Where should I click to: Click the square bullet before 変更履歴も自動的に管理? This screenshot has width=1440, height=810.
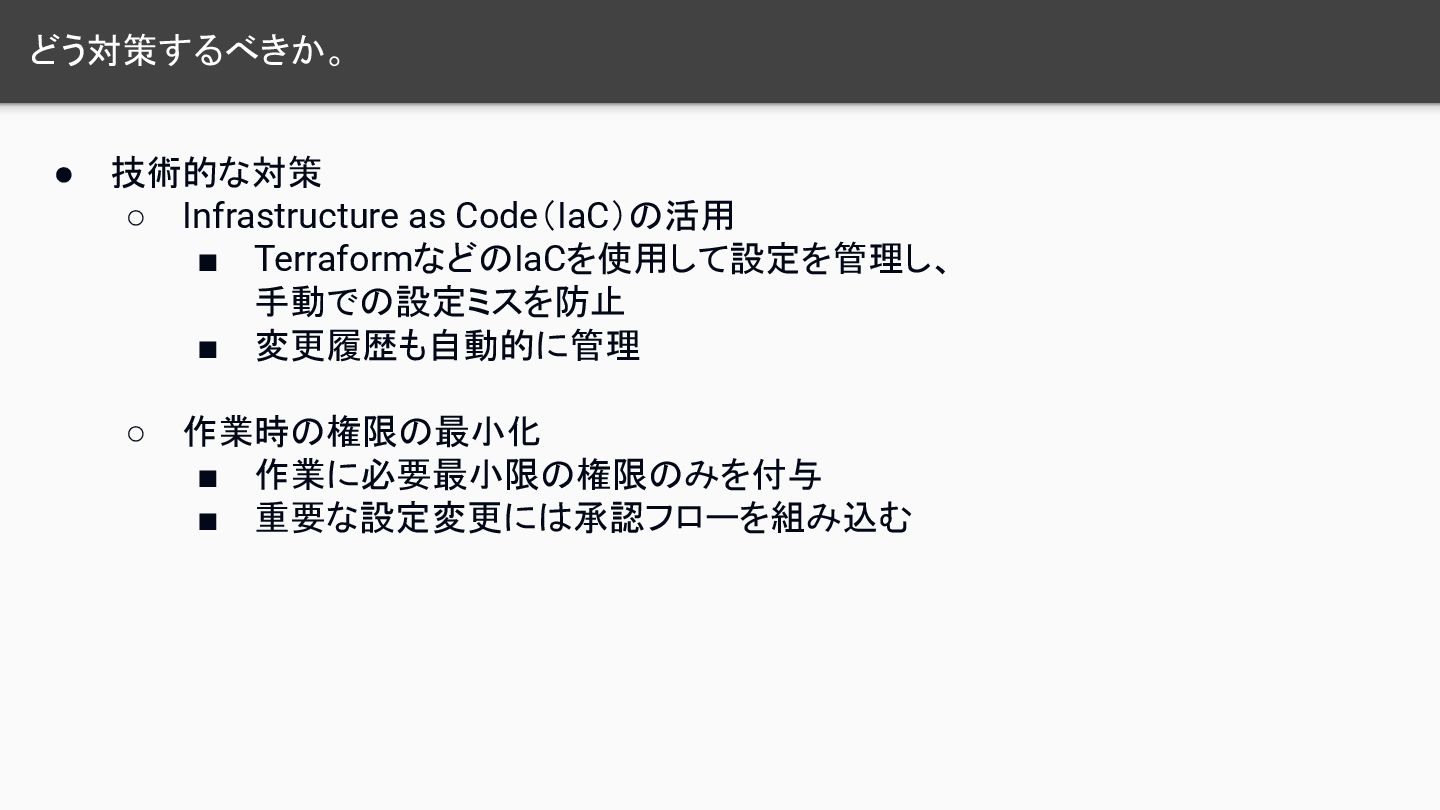(x=208, y=349)
